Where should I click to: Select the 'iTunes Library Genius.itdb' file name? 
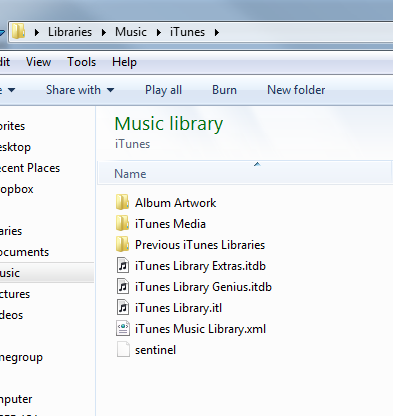point(203,287)
